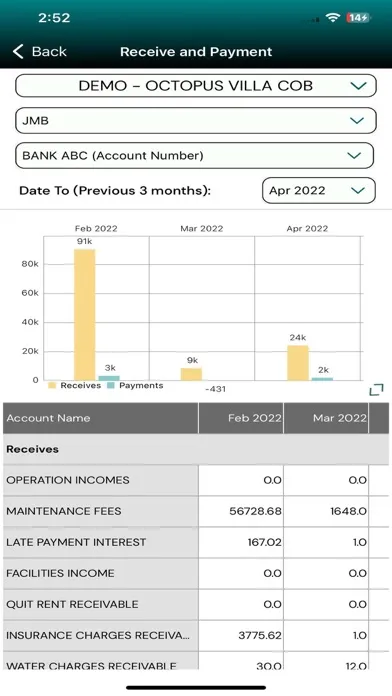Click the -431 label on the chart
Viewport: 392px width, 696px height.
[x=215, y=389]
